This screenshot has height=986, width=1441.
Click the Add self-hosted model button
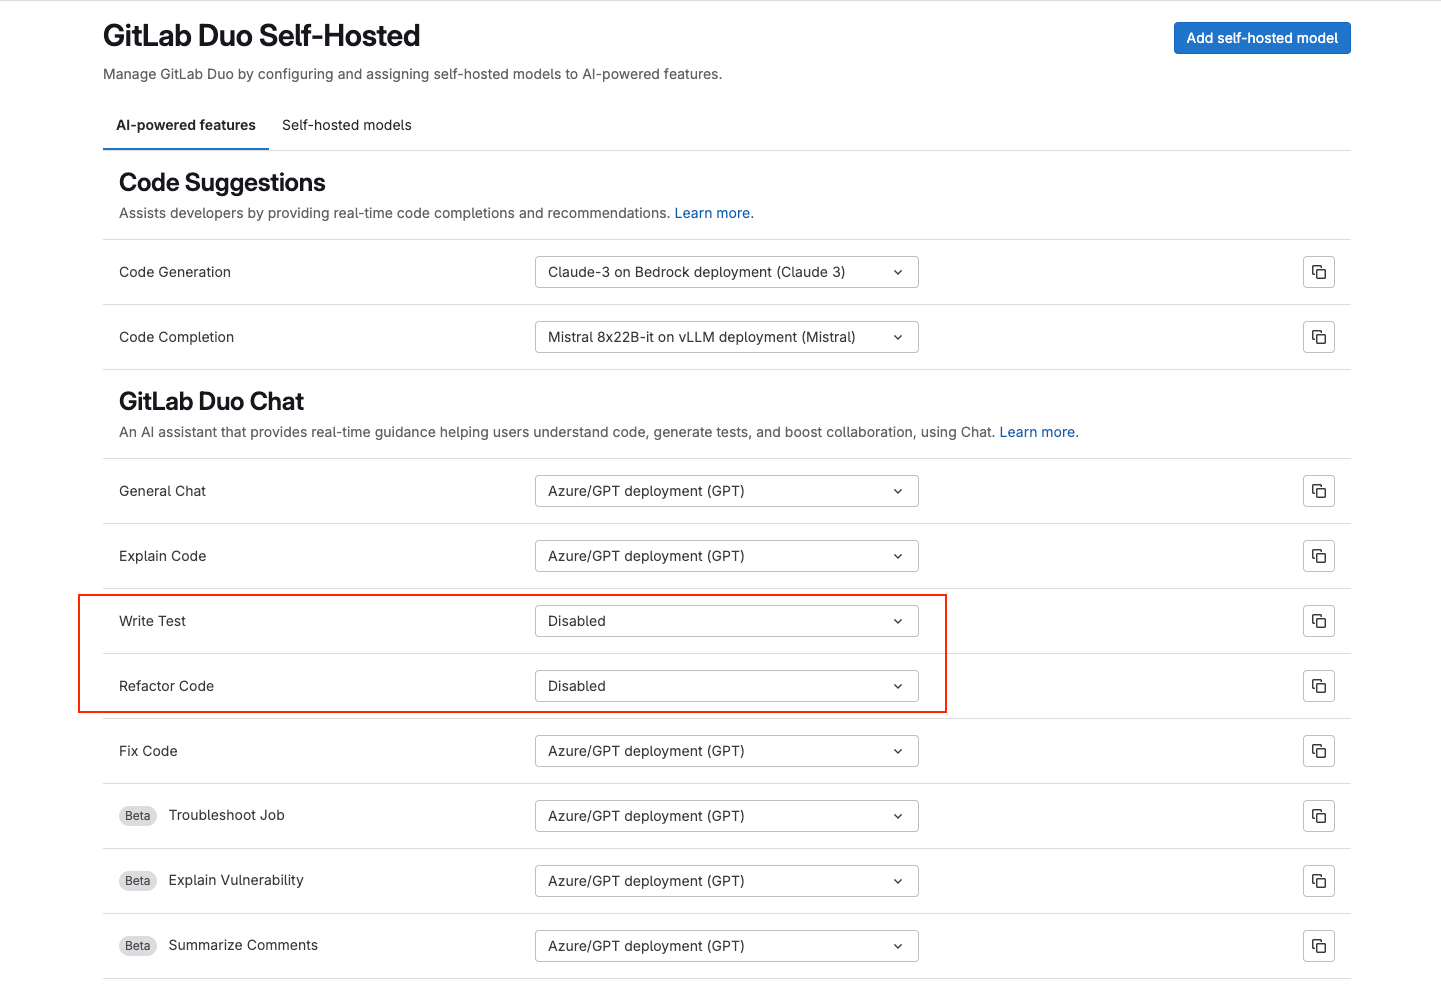(x=1262, y=37)
